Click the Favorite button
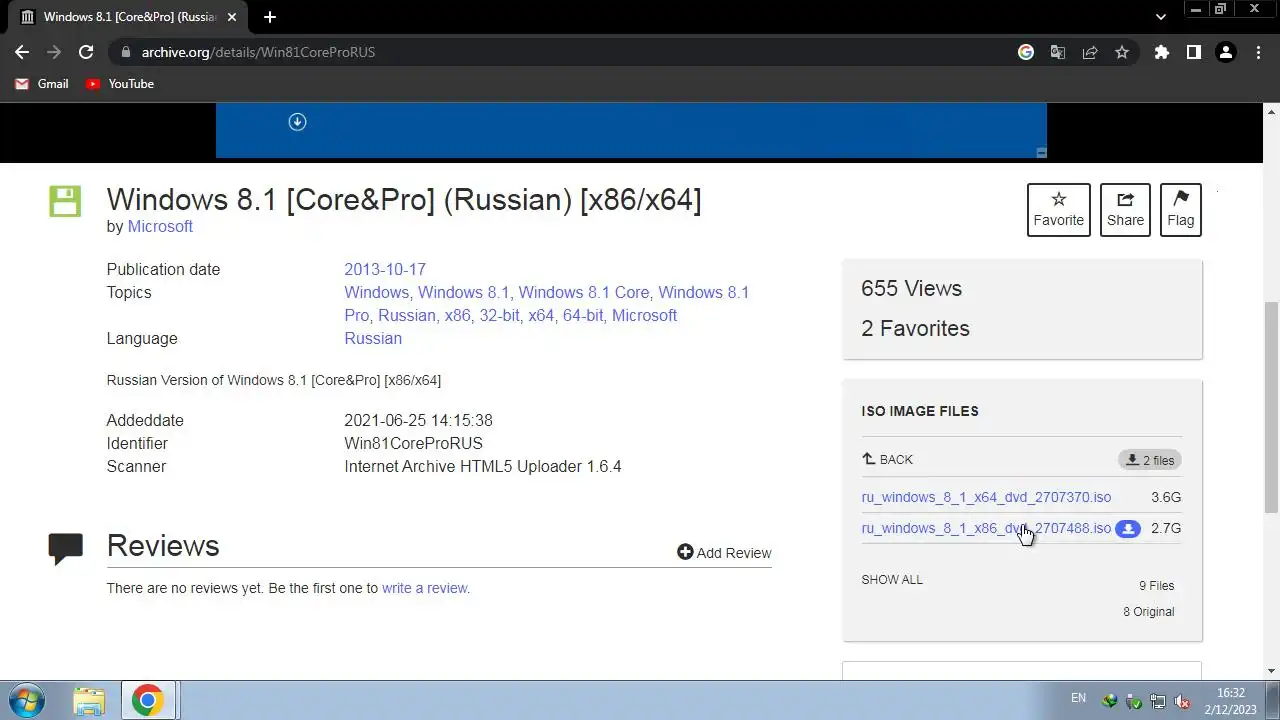 tap(1059, 209)
